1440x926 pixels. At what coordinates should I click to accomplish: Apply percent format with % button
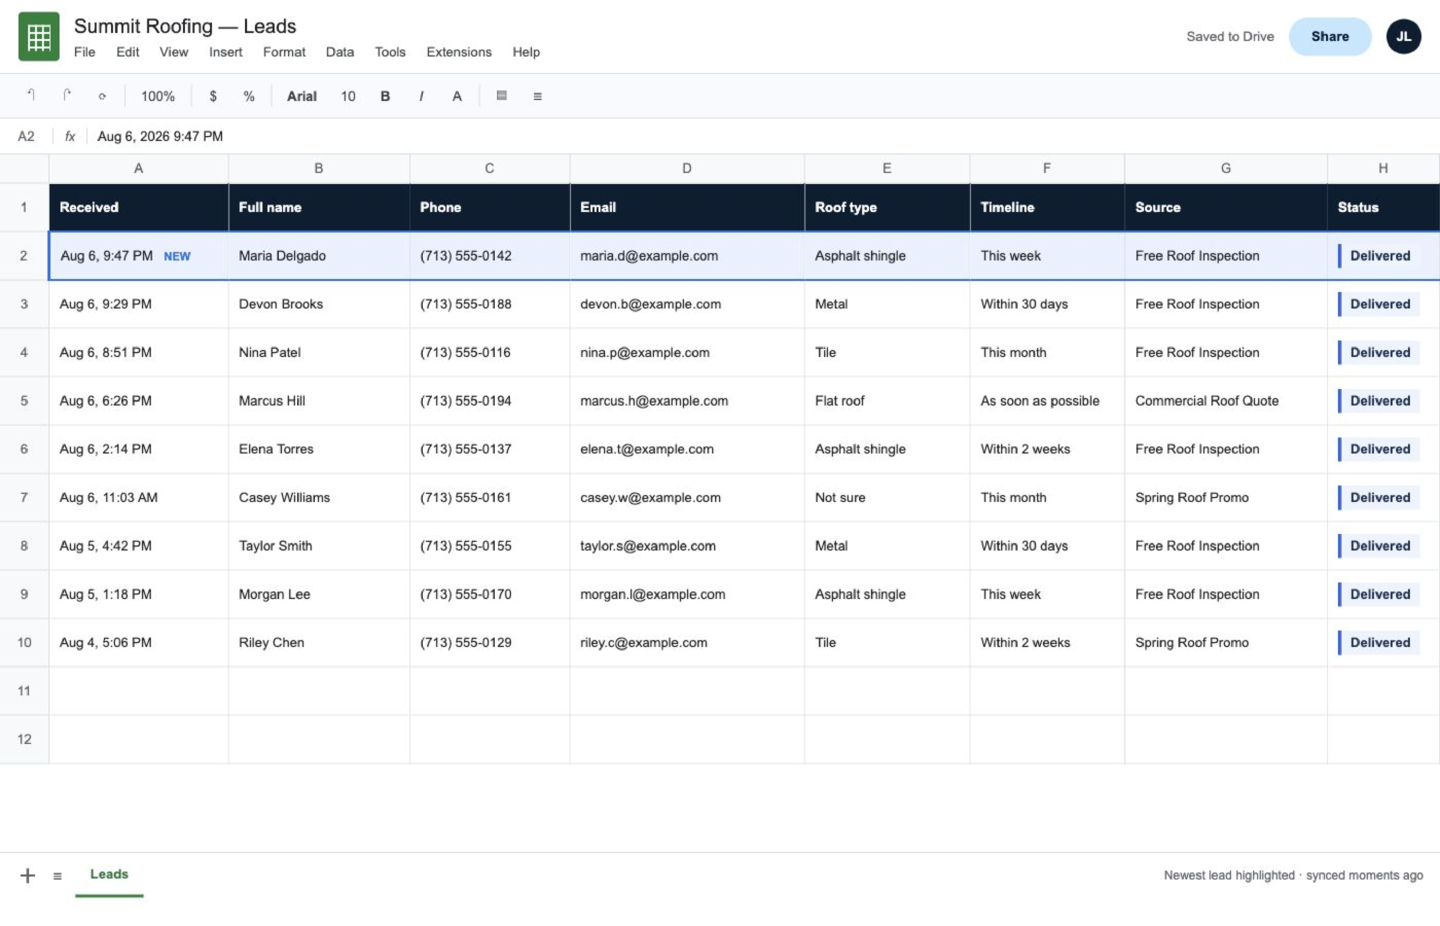tap(249, 96)
